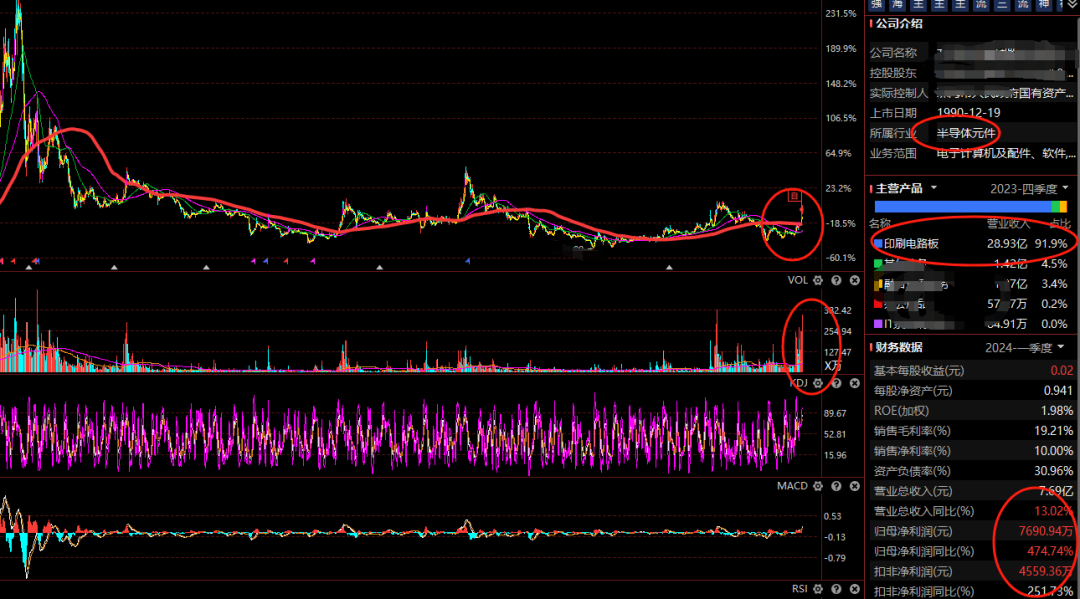Click the 财务数据 section header
The image size is (1080, 599).
click(x=899, y=348)
